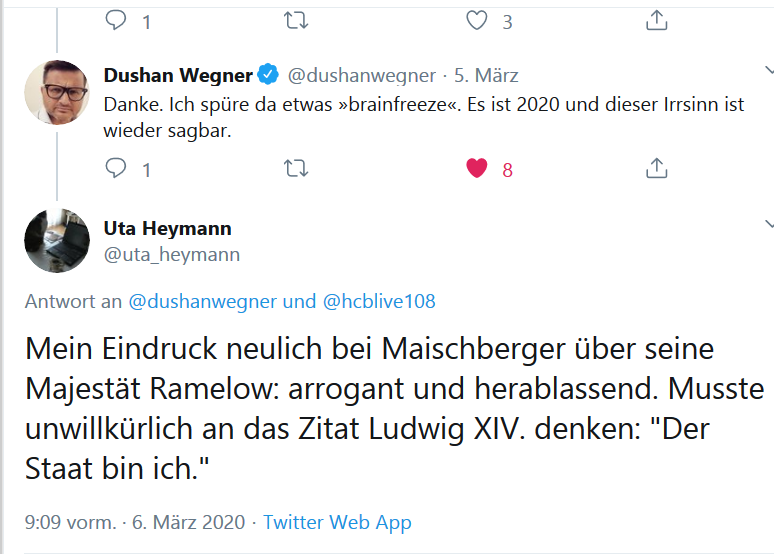774x554 pixels.
Task: Open the Twitter Web App source link
Action: [x=337, y=522]
